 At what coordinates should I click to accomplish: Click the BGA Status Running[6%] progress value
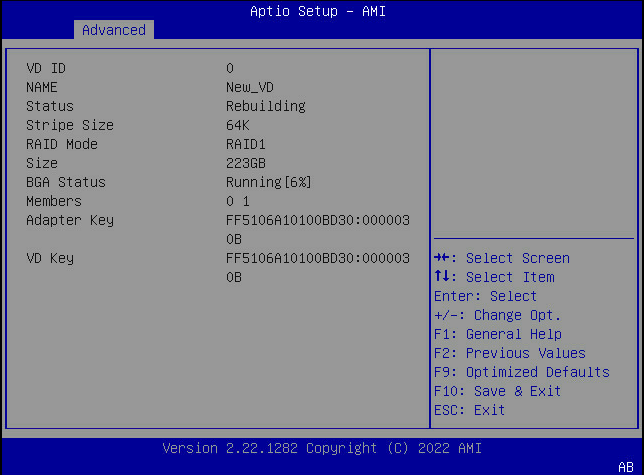coord(269,182)
